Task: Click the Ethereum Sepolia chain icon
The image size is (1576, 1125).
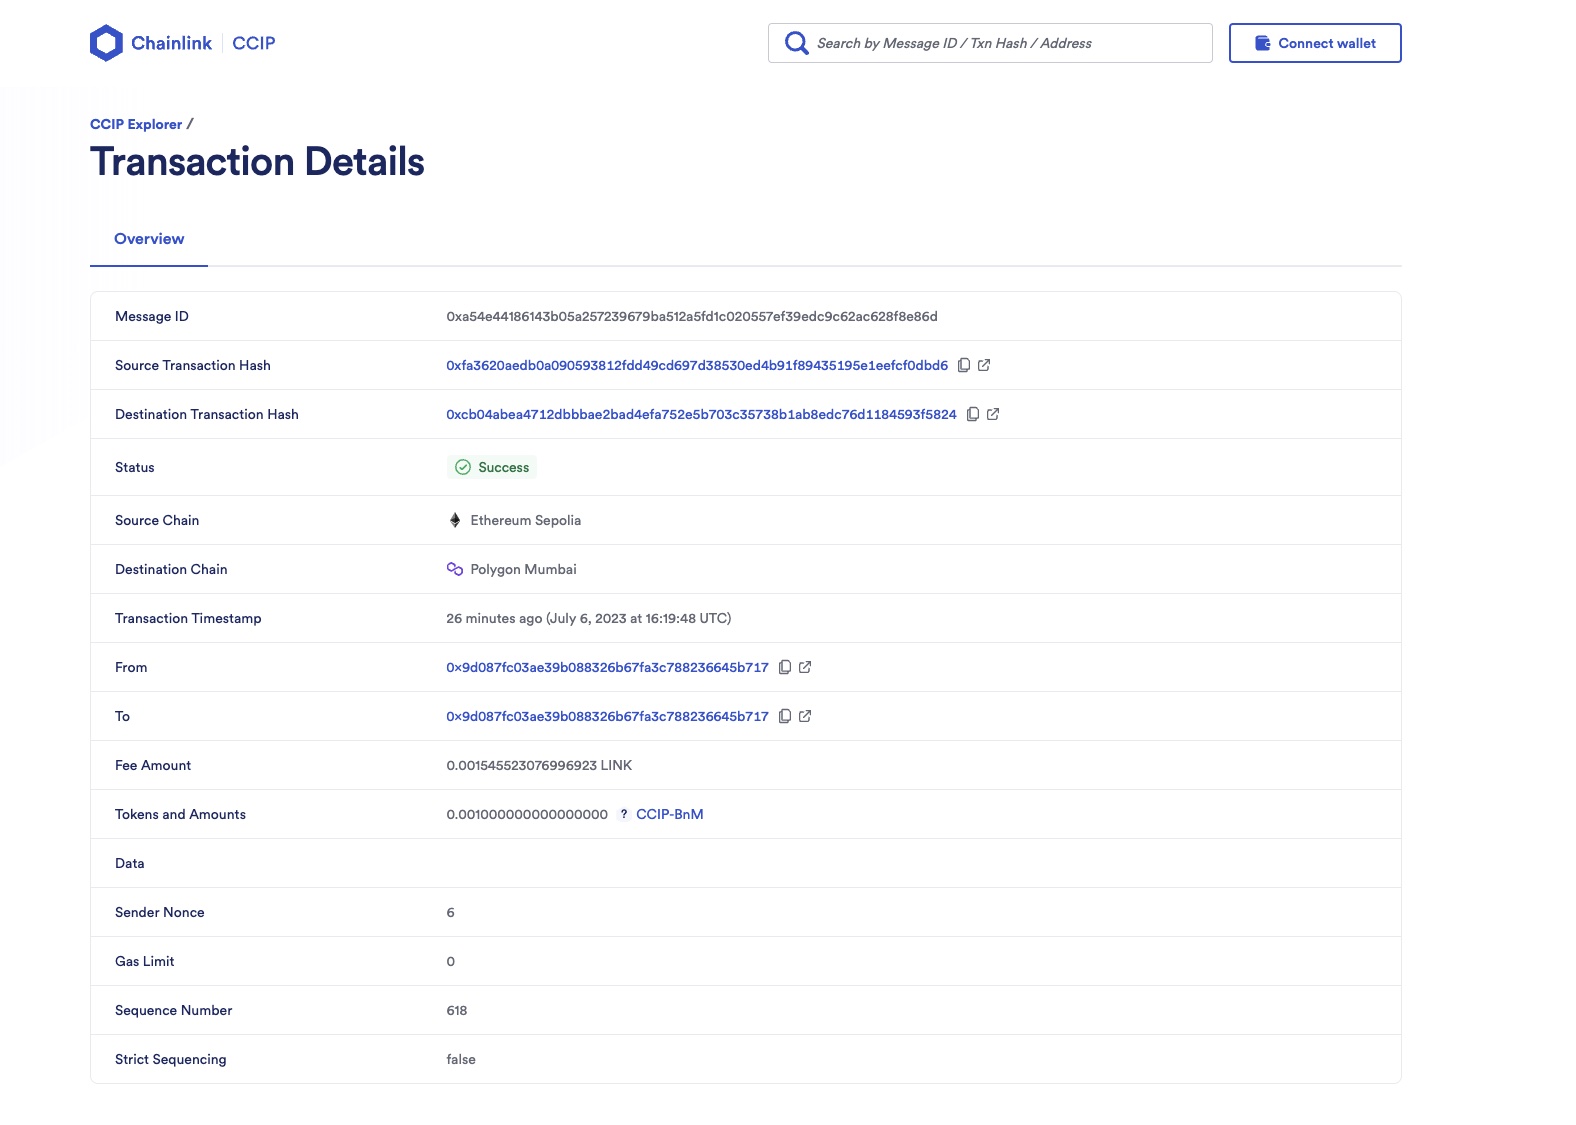Action: 455,520
